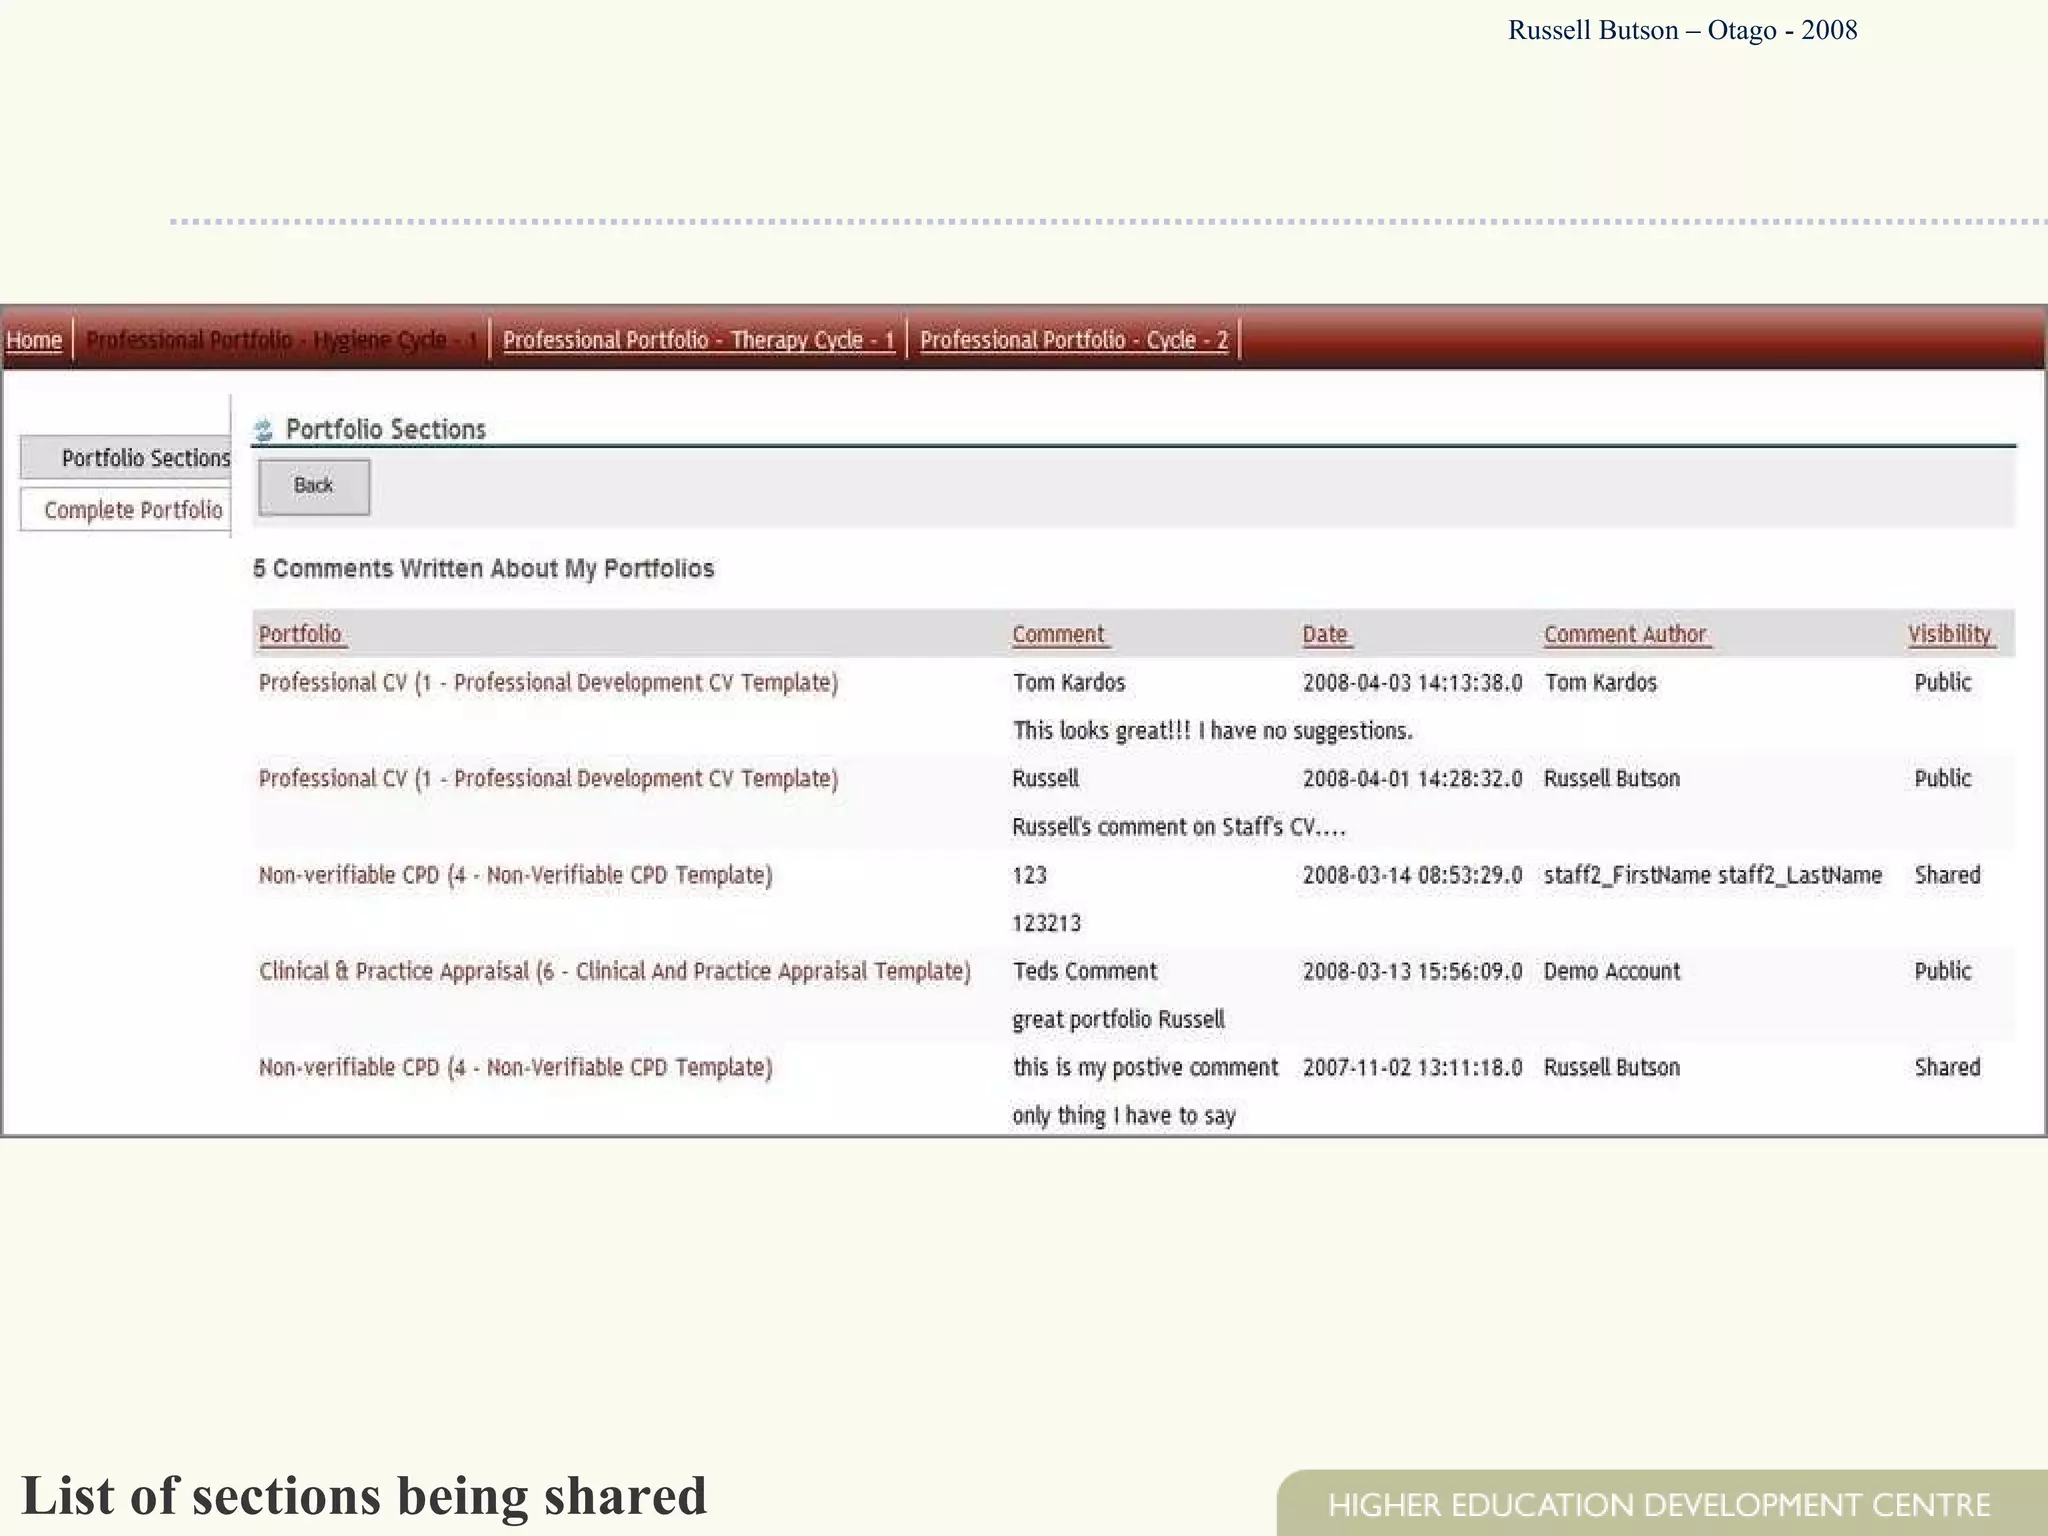The image size is (2048, 1536).
Task: Open Non-verifiable CPD link dated 2007-11-02
Action: (x=515, y=1067)
